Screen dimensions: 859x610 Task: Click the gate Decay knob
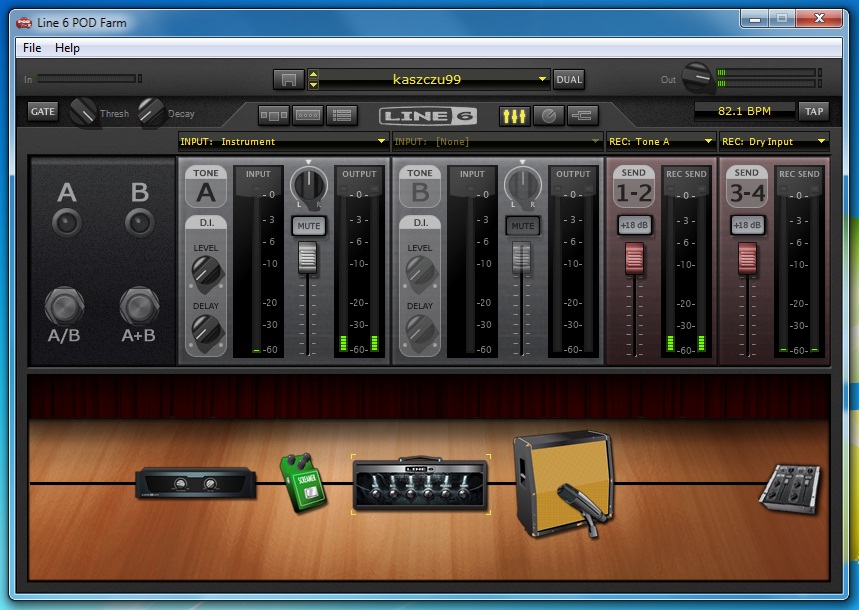click(151, 112)
